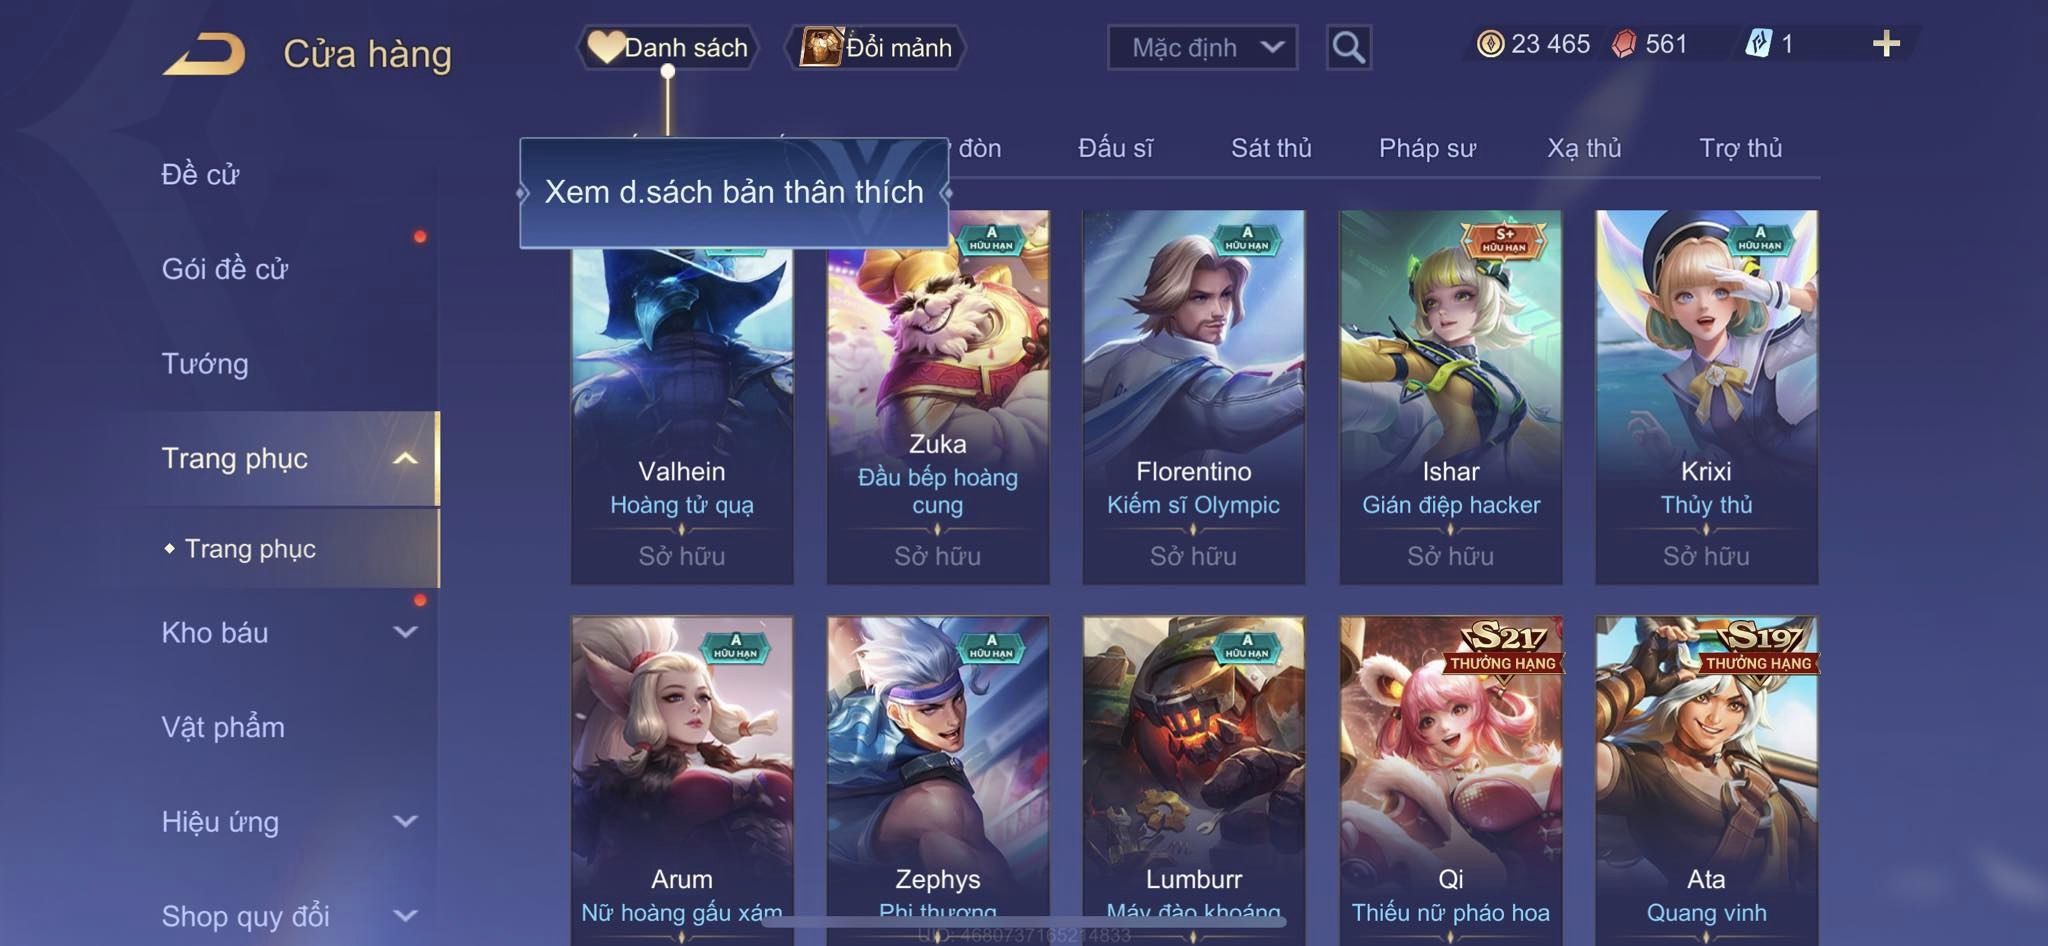Click the golden back arrow icon
Image resolution: width=2048 pixels, height=946 pixels.
[205, 54]
